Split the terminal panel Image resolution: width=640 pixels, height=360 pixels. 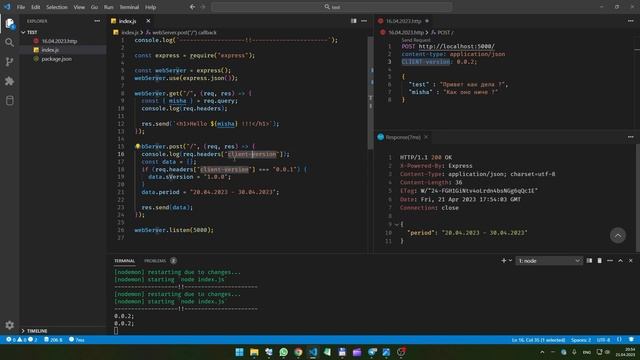[x=589, y=260]
